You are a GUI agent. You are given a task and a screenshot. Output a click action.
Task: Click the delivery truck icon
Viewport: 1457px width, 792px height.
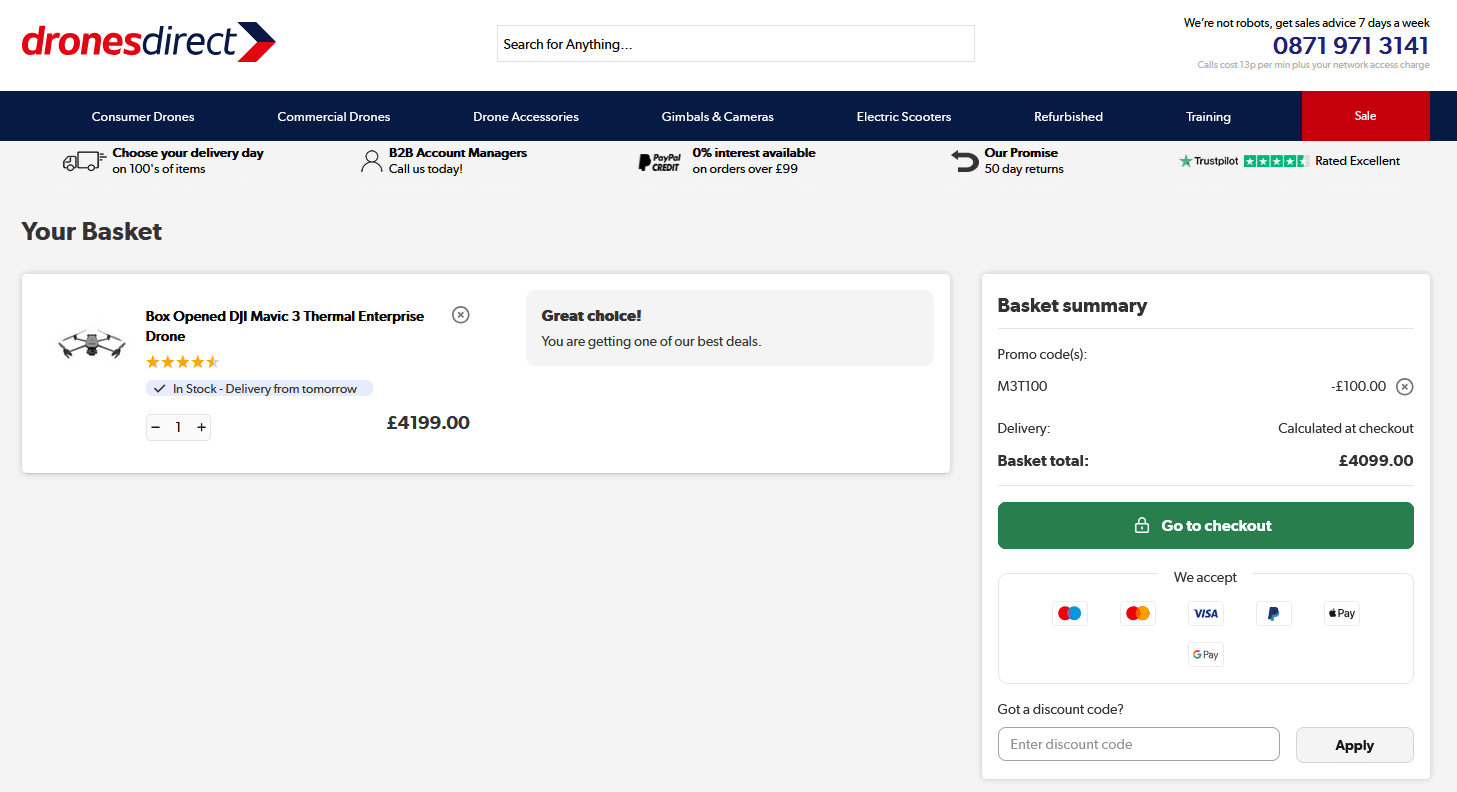click(84, 161)
